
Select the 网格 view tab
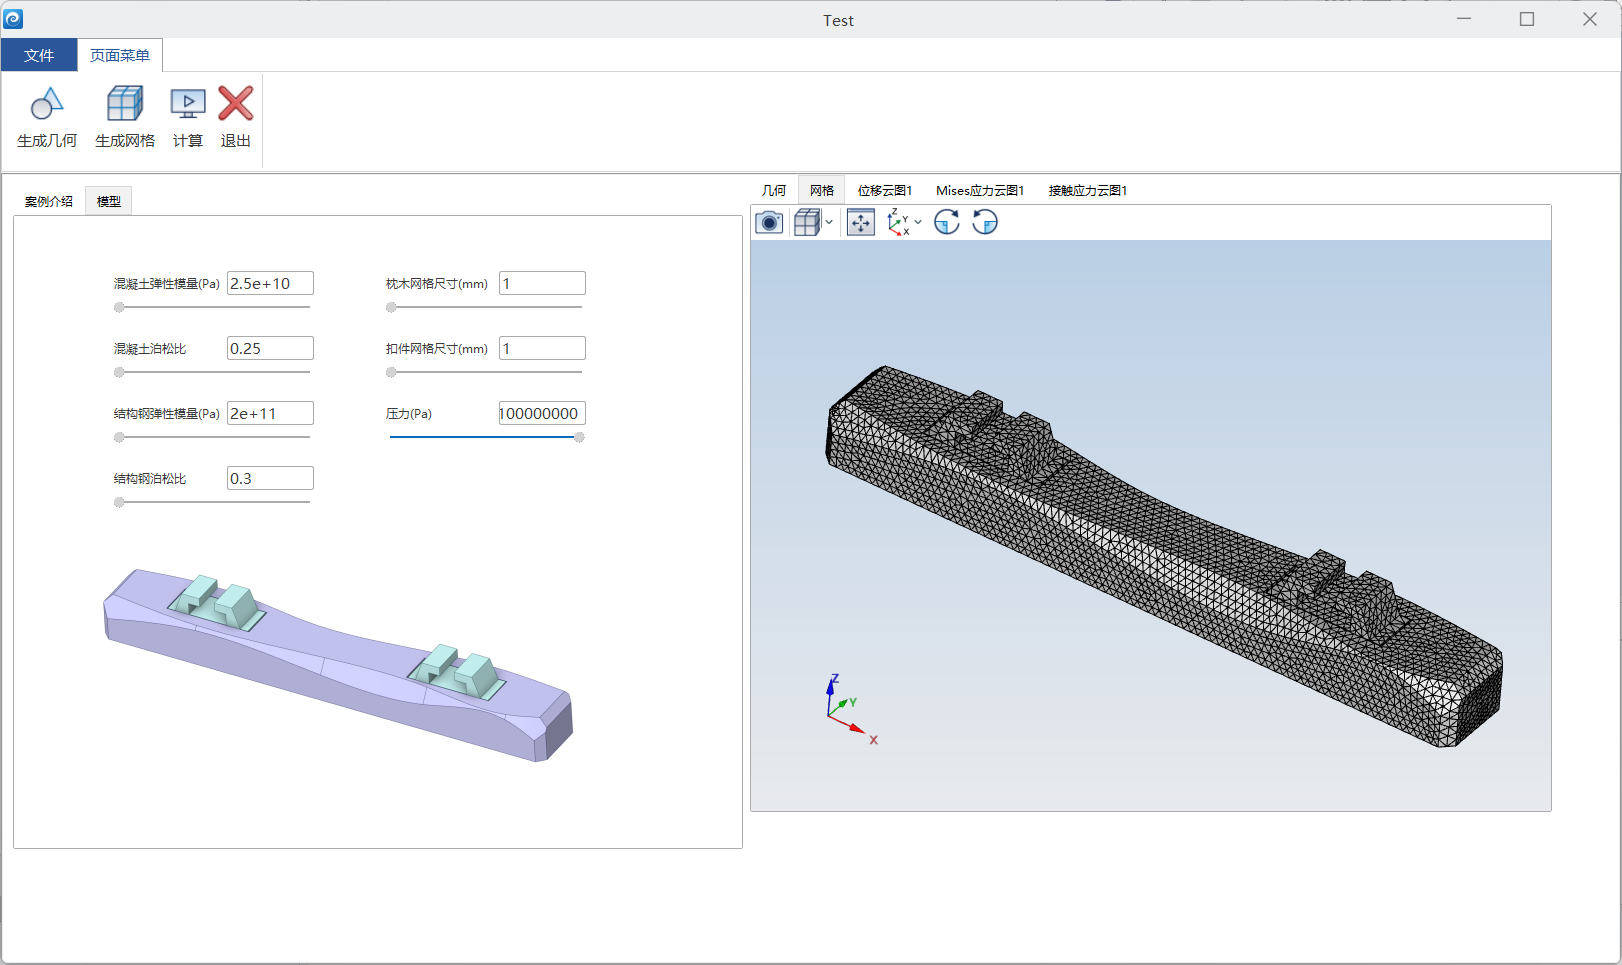822,190
